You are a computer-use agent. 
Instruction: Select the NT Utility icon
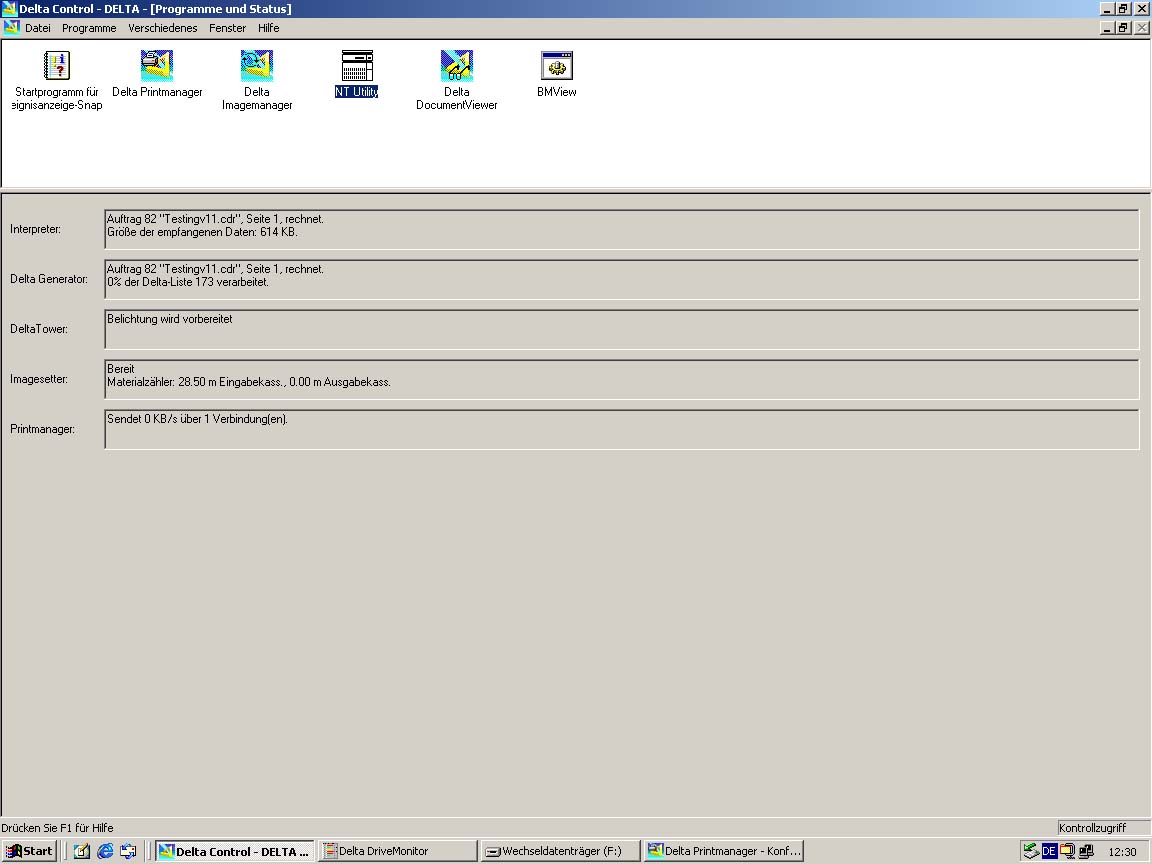pyautogui.click(x=357, y=66)
